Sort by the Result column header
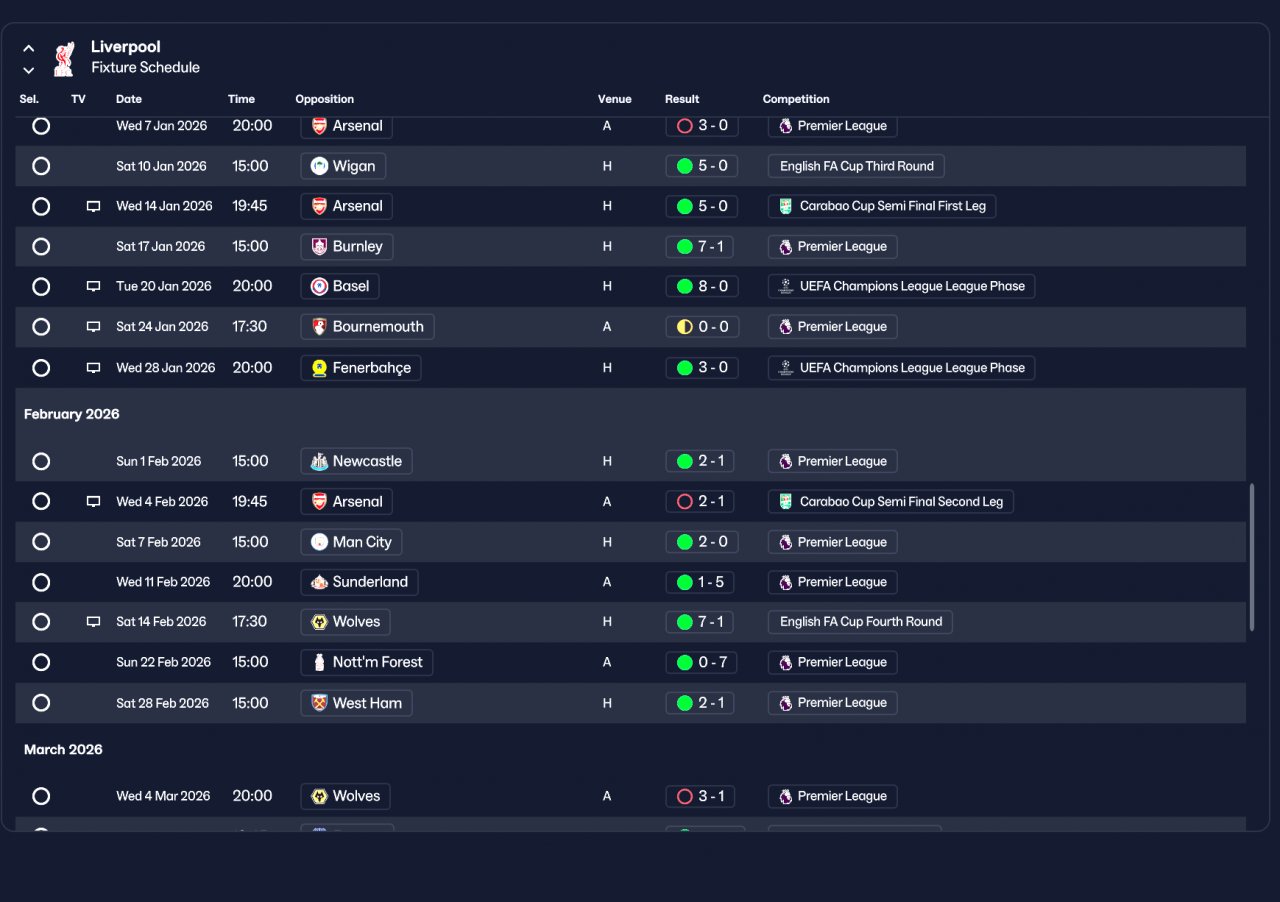This screenshot has width=1280, height=902. tap(682, 99)
